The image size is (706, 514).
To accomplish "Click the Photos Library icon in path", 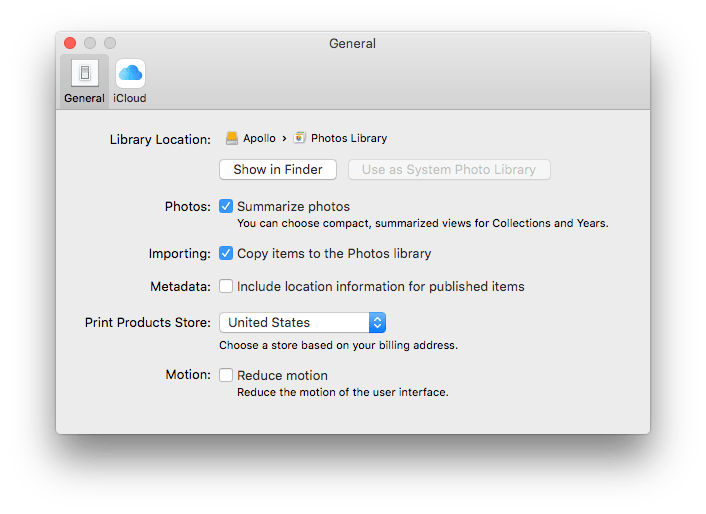I will 299,138.
